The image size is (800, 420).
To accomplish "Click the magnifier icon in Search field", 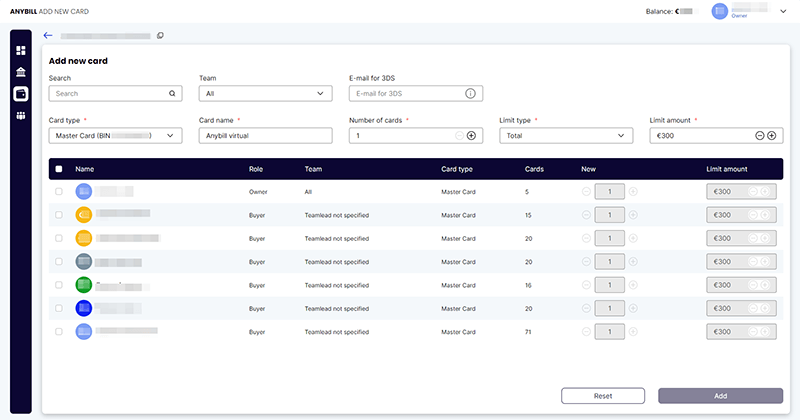I will (172, 93).
